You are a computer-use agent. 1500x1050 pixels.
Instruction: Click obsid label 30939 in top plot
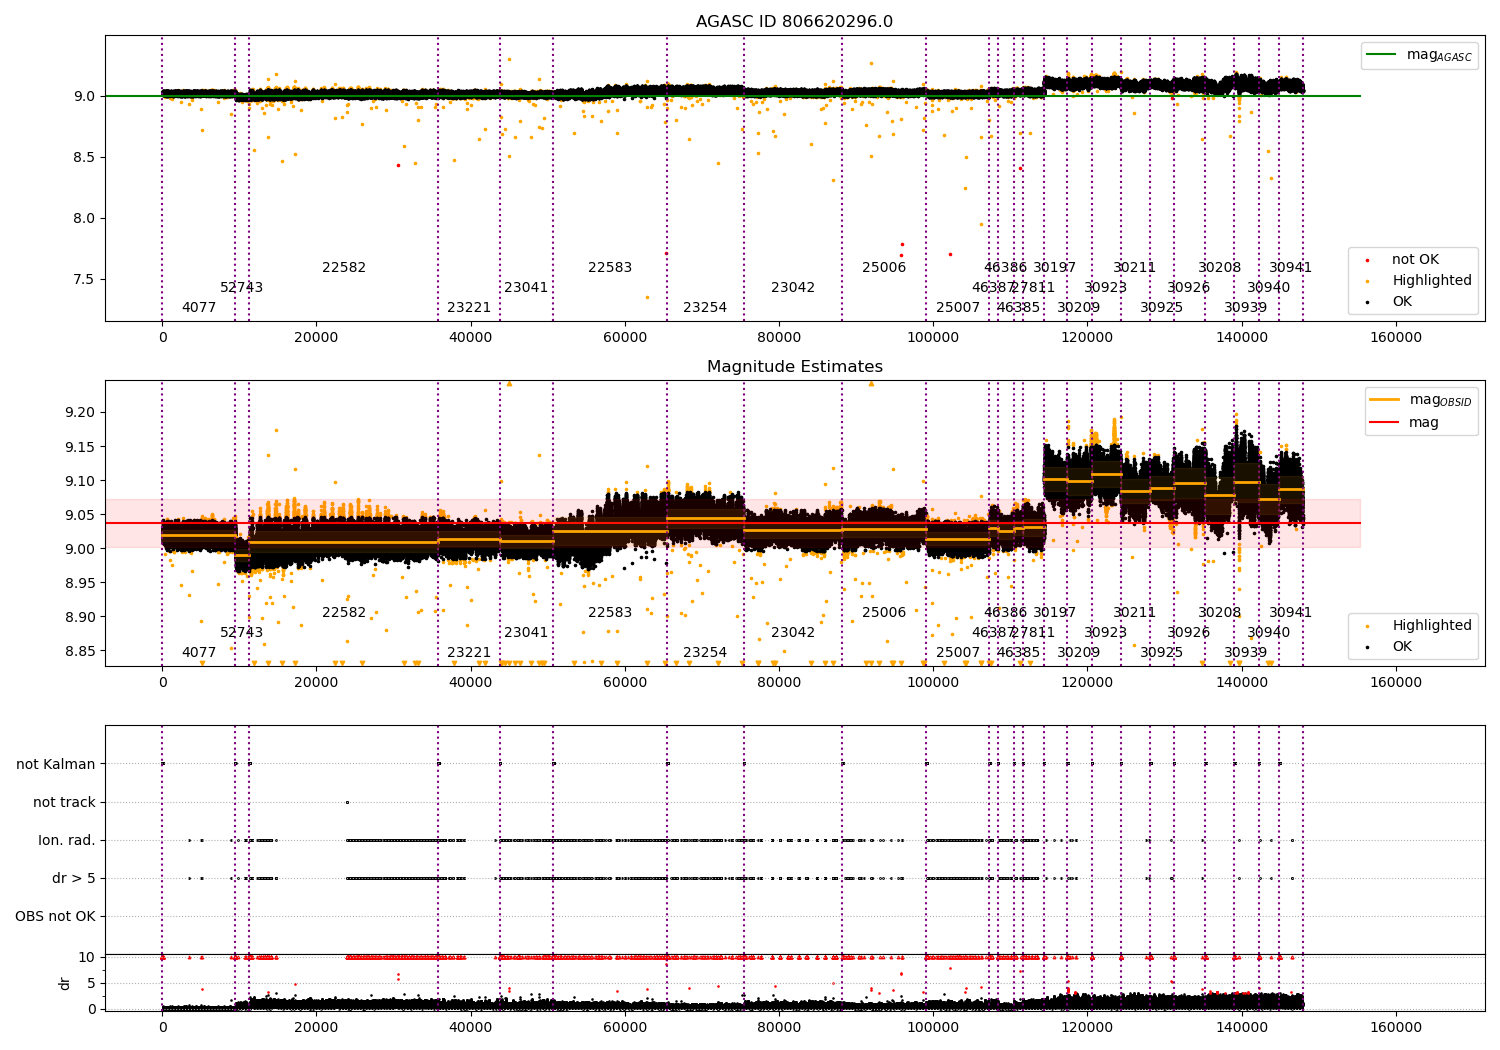[1246, 308]
